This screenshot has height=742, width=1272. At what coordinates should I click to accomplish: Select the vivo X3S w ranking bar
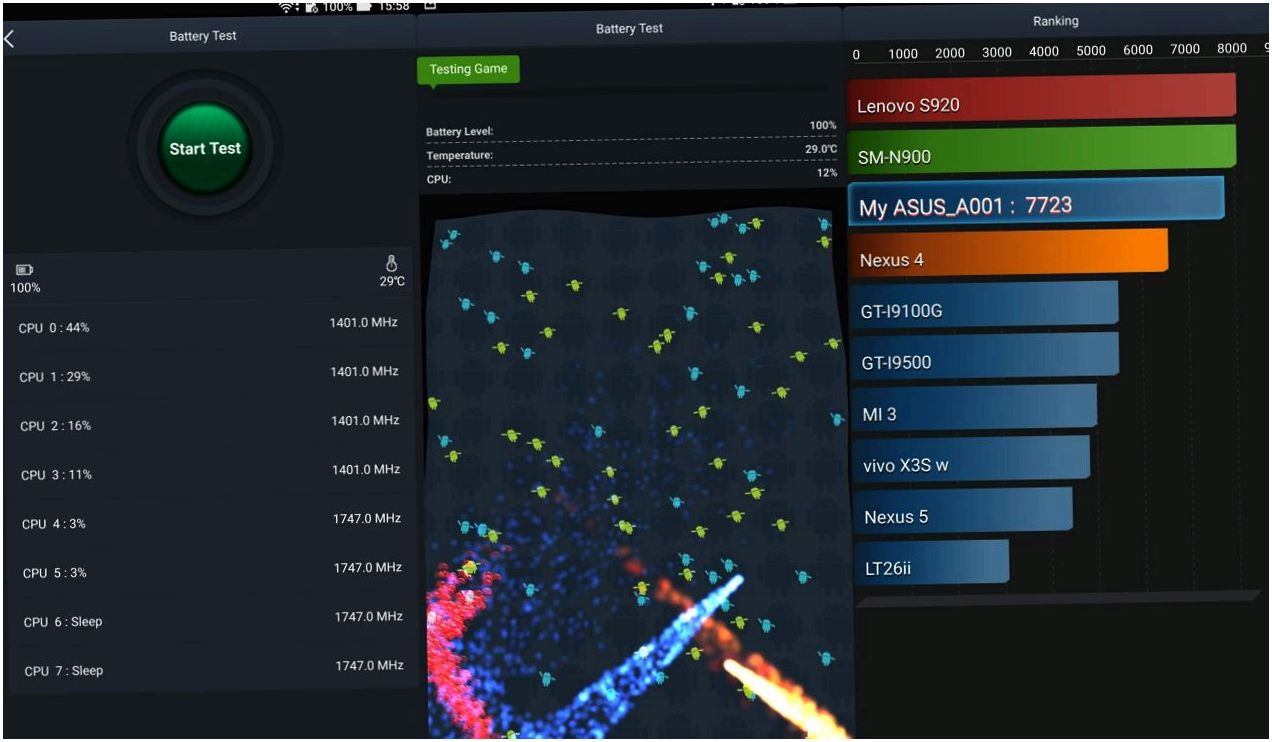tap(970, 459)
